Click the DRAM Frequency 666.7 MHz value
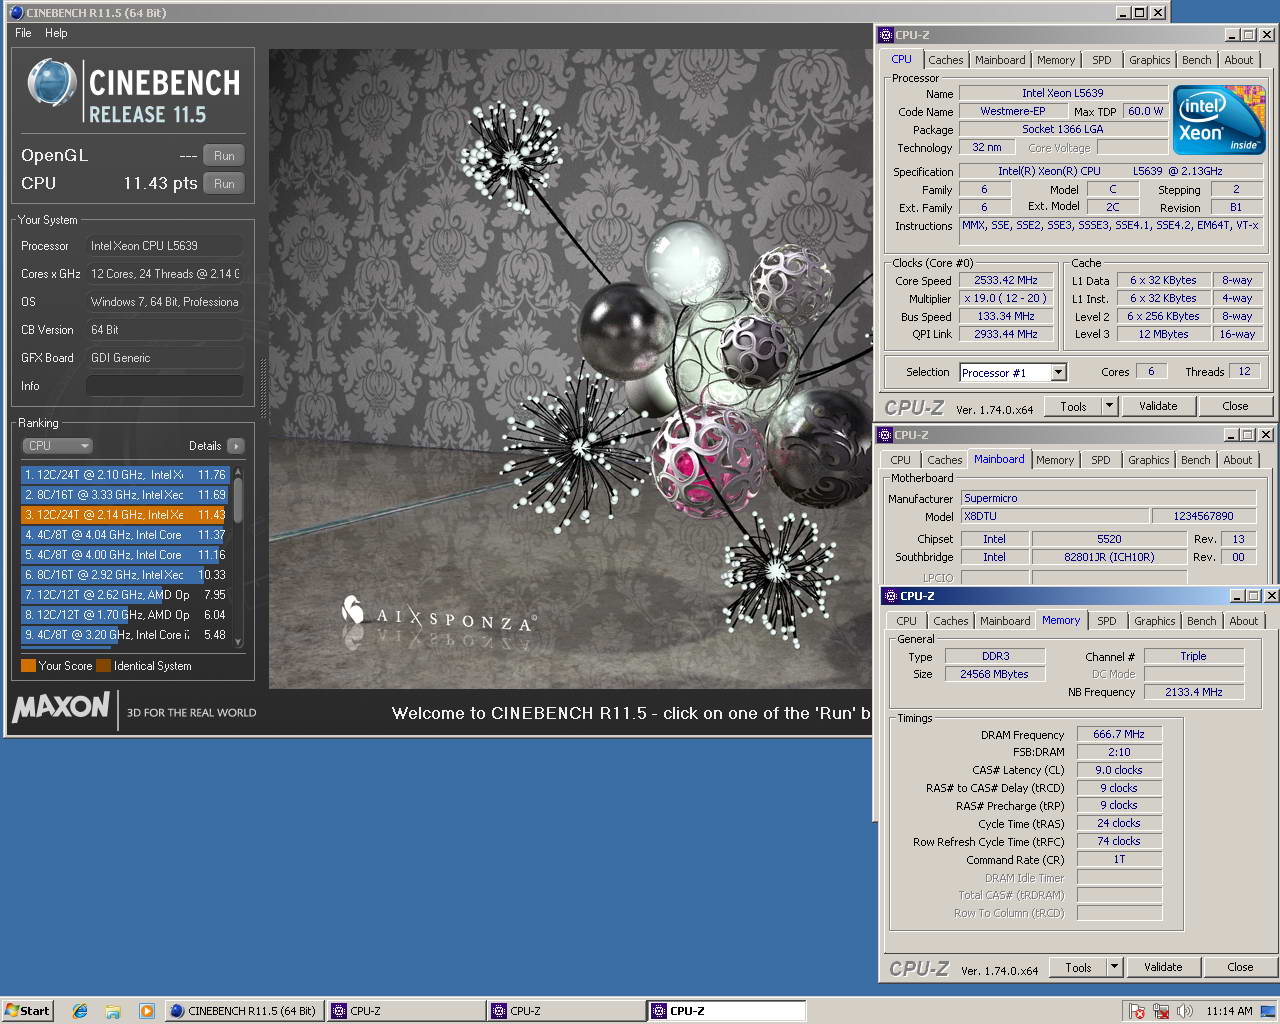 point(1119,734)
